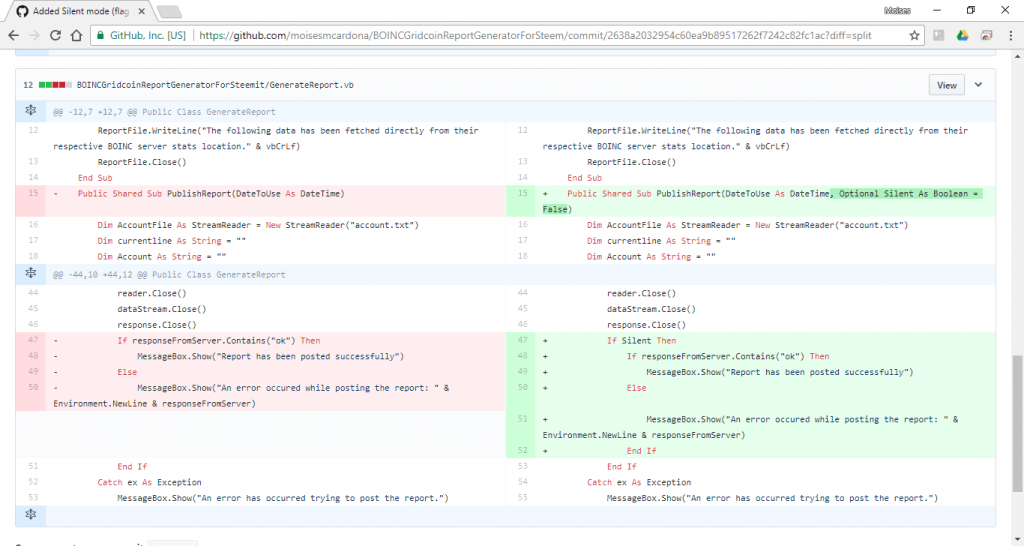
Task: Open a new browser tab
Action: click(169, 12)
